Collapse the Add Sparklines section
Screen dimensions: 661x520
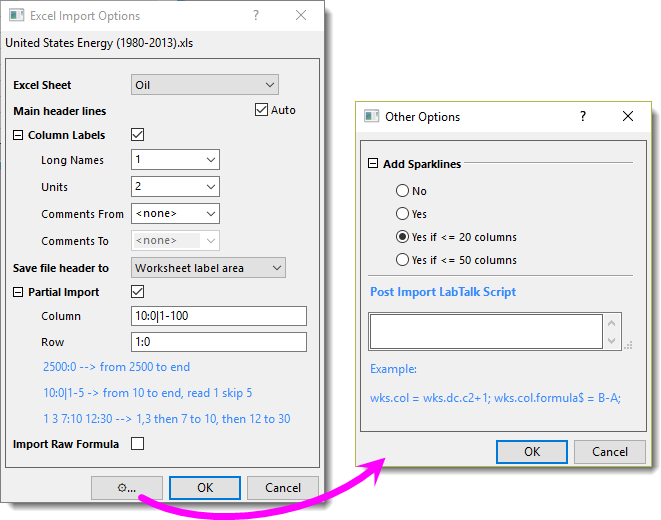(x=374, y=164)
